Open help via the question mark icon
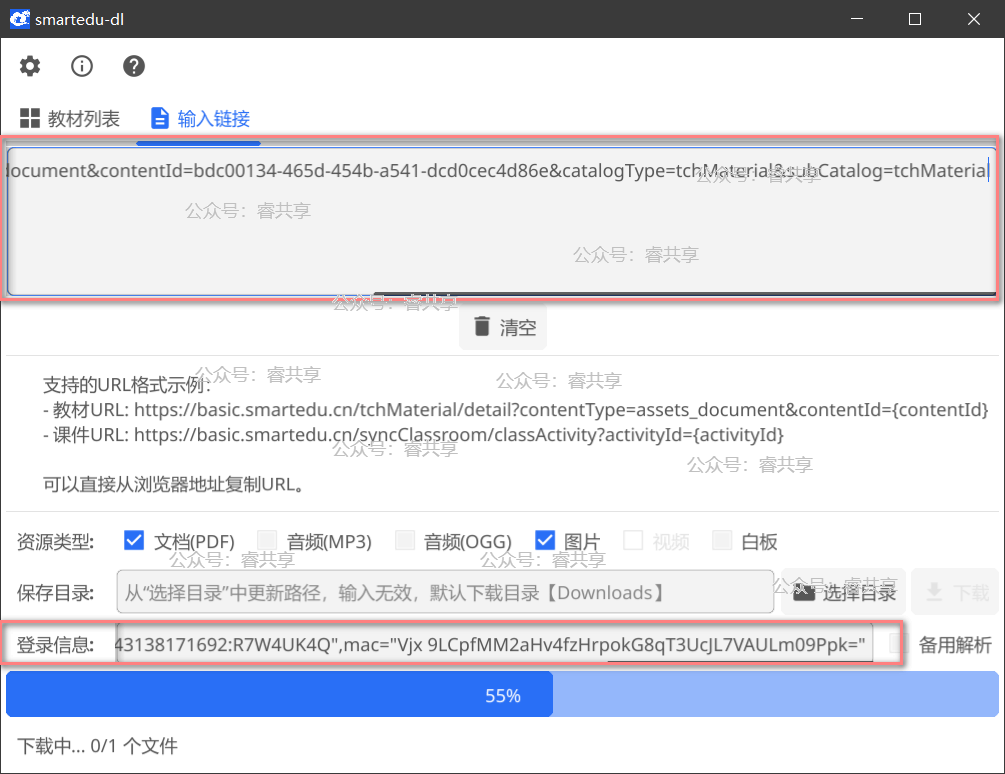 [133, 66]
